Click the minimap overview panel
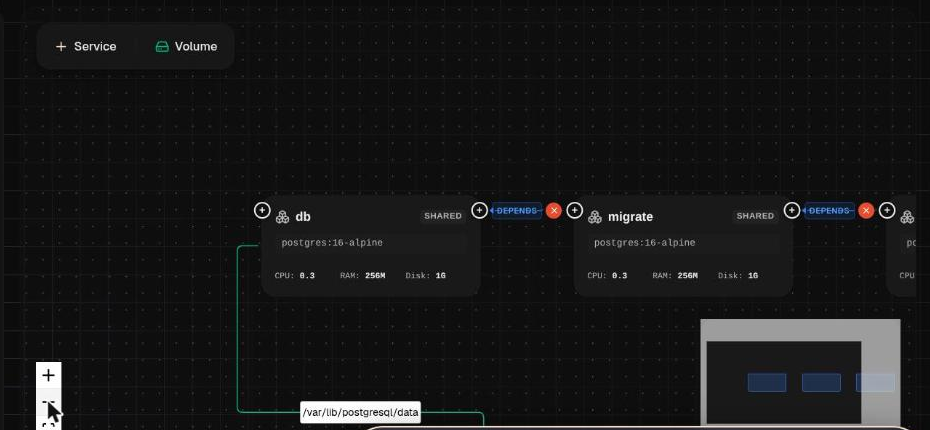Screen dimensions: 930x430 coord(800,371)
